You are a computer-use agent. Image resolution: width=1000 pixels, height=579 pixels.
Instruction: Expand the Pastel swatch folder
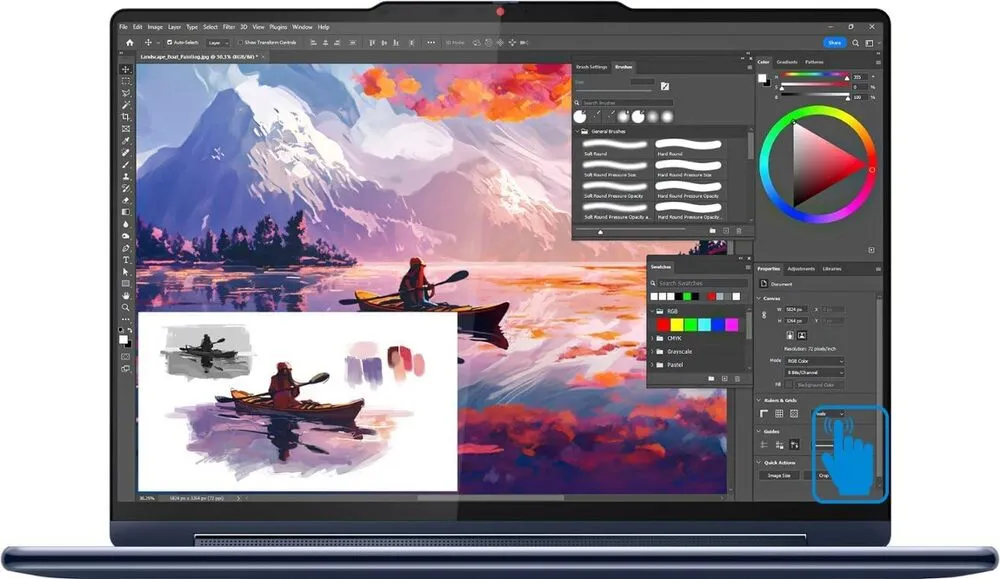click(652, 365)
